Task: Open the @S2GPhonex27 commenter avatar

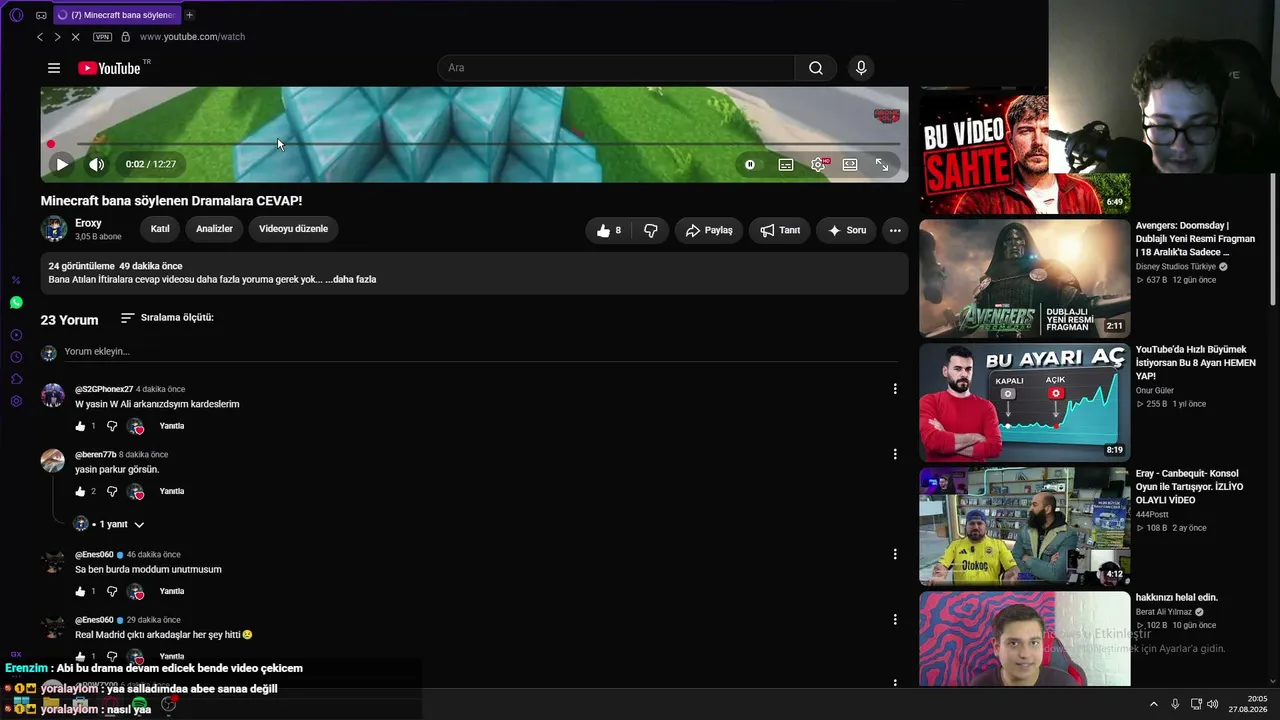Action: [x=53, y=395]
